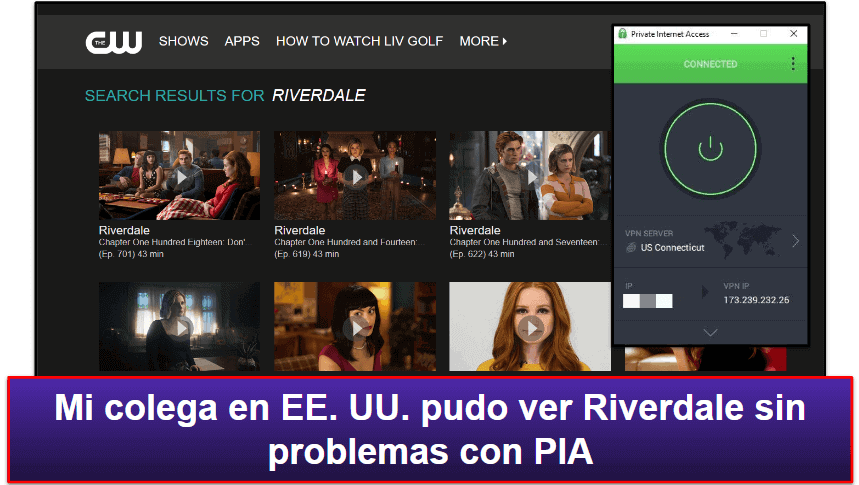Click the CONNECTED status bar
Screen dimensions: 859x485
coord(711,64)
